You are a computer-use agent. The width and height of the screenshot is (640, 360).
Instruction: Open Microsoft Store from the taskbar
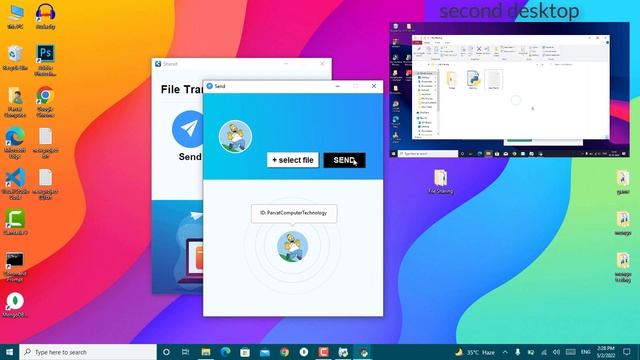click(x=245, y=352)
